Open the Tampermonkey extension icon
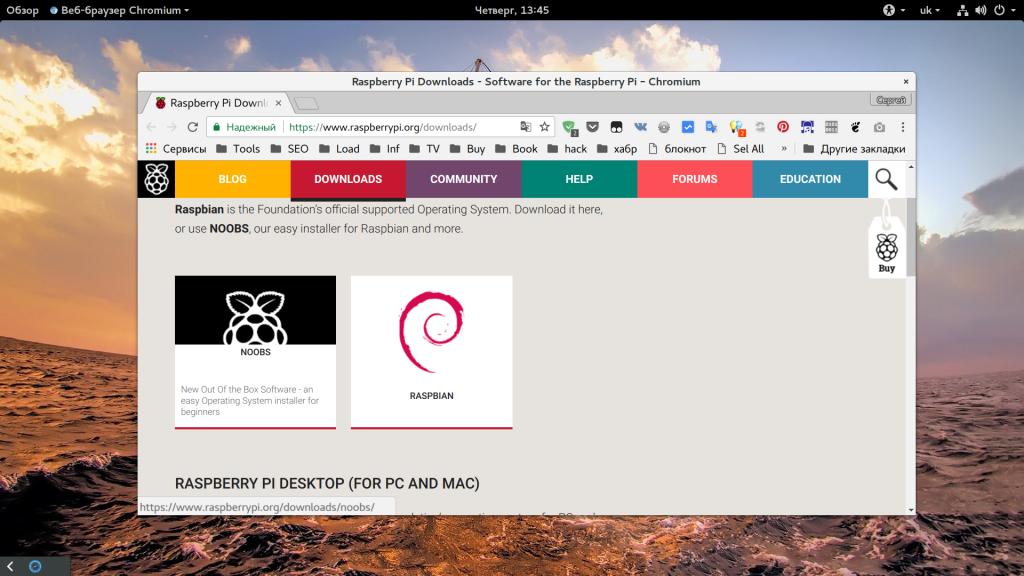 click(616, 127)
